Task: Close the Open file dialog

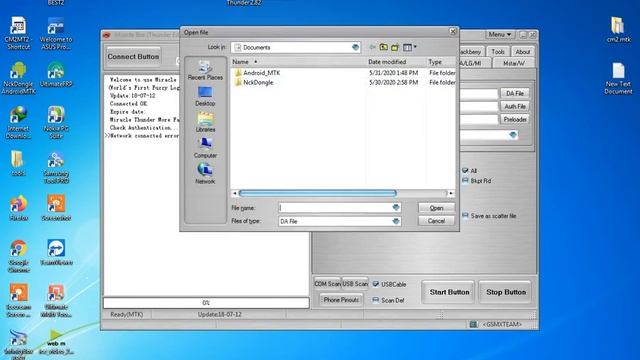Action: (x=453, y=32)
